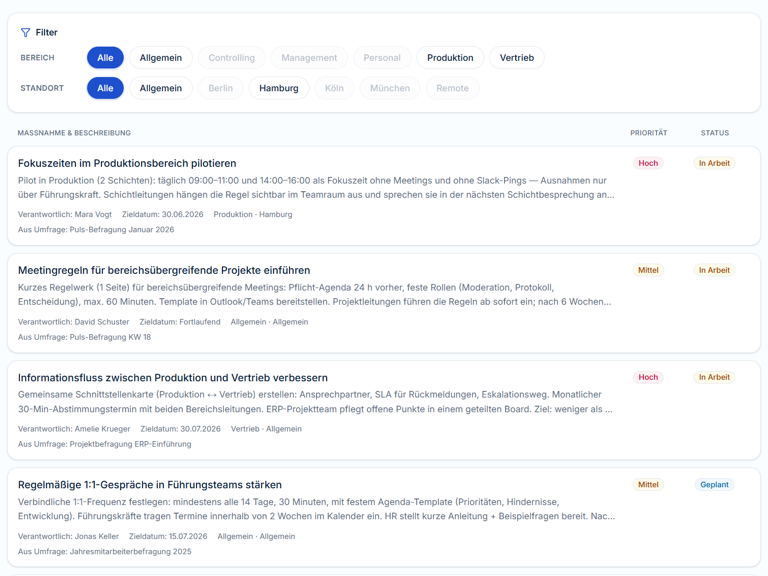Click 'Verantwortlich: David Schuster'
Image resolution: width=768 pixels, height=576 pixels.
pyautogui.click(x=73, y=322)
